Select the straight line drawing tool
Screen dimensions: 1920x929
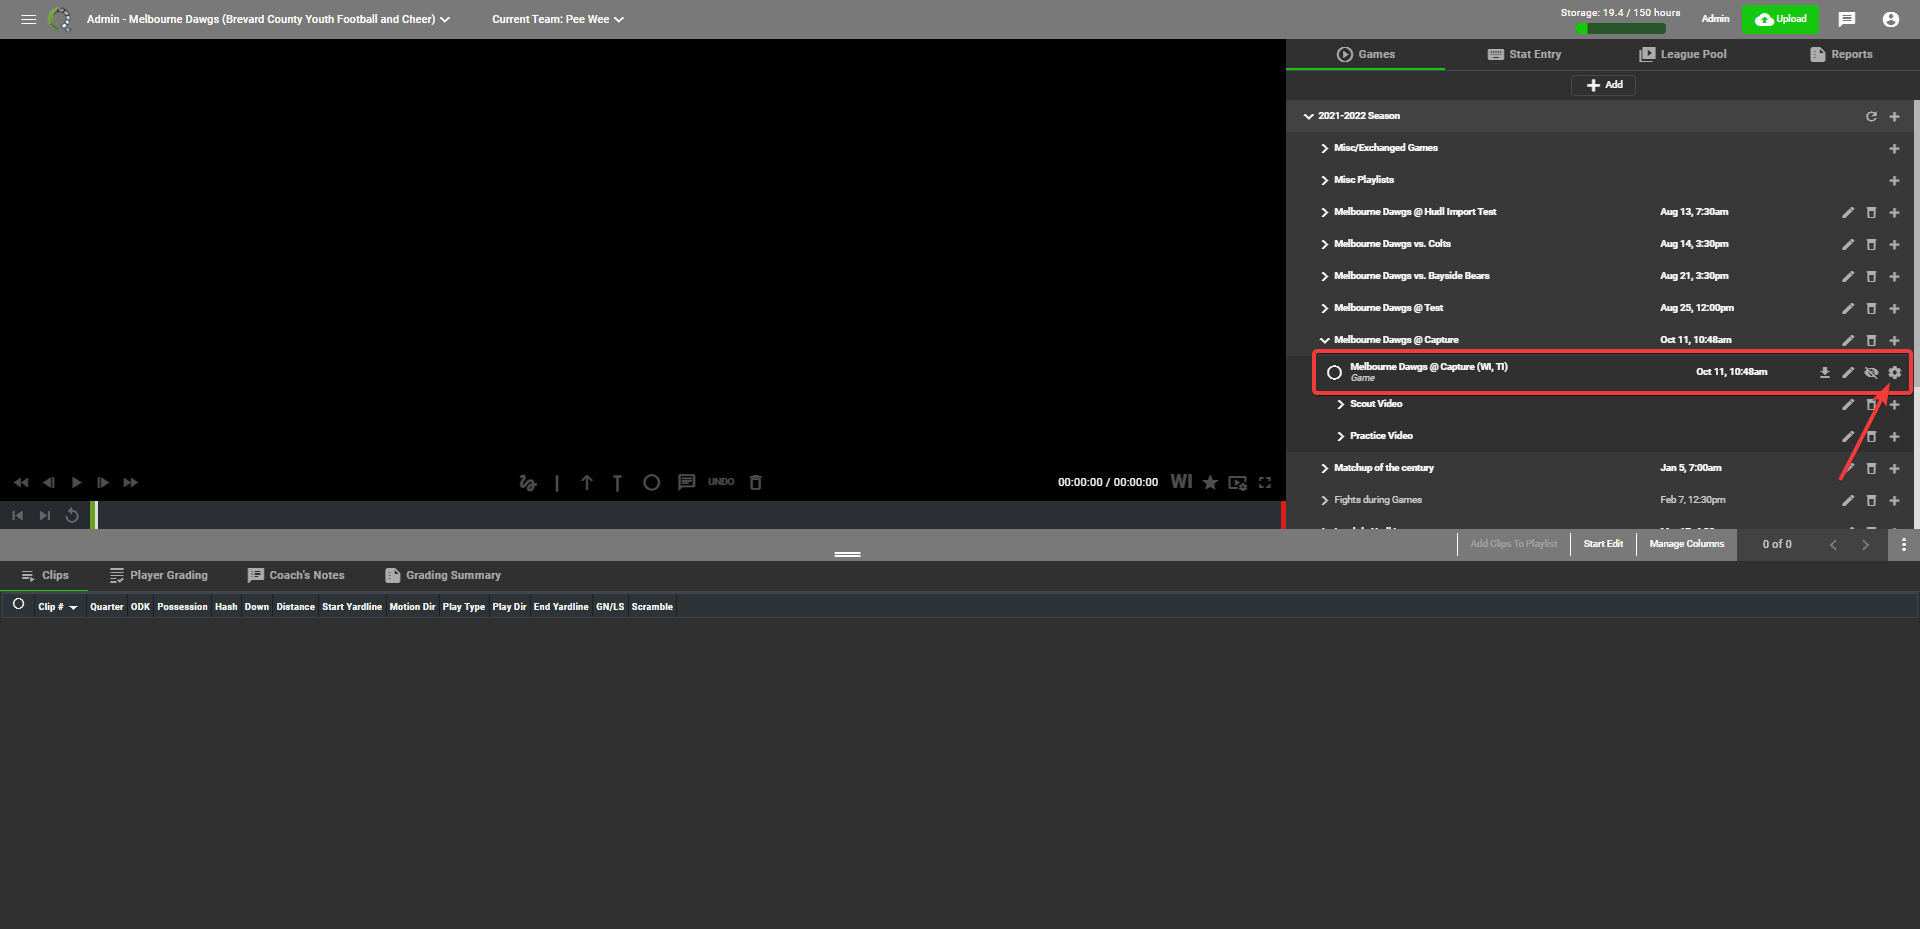tap(557, 482)
